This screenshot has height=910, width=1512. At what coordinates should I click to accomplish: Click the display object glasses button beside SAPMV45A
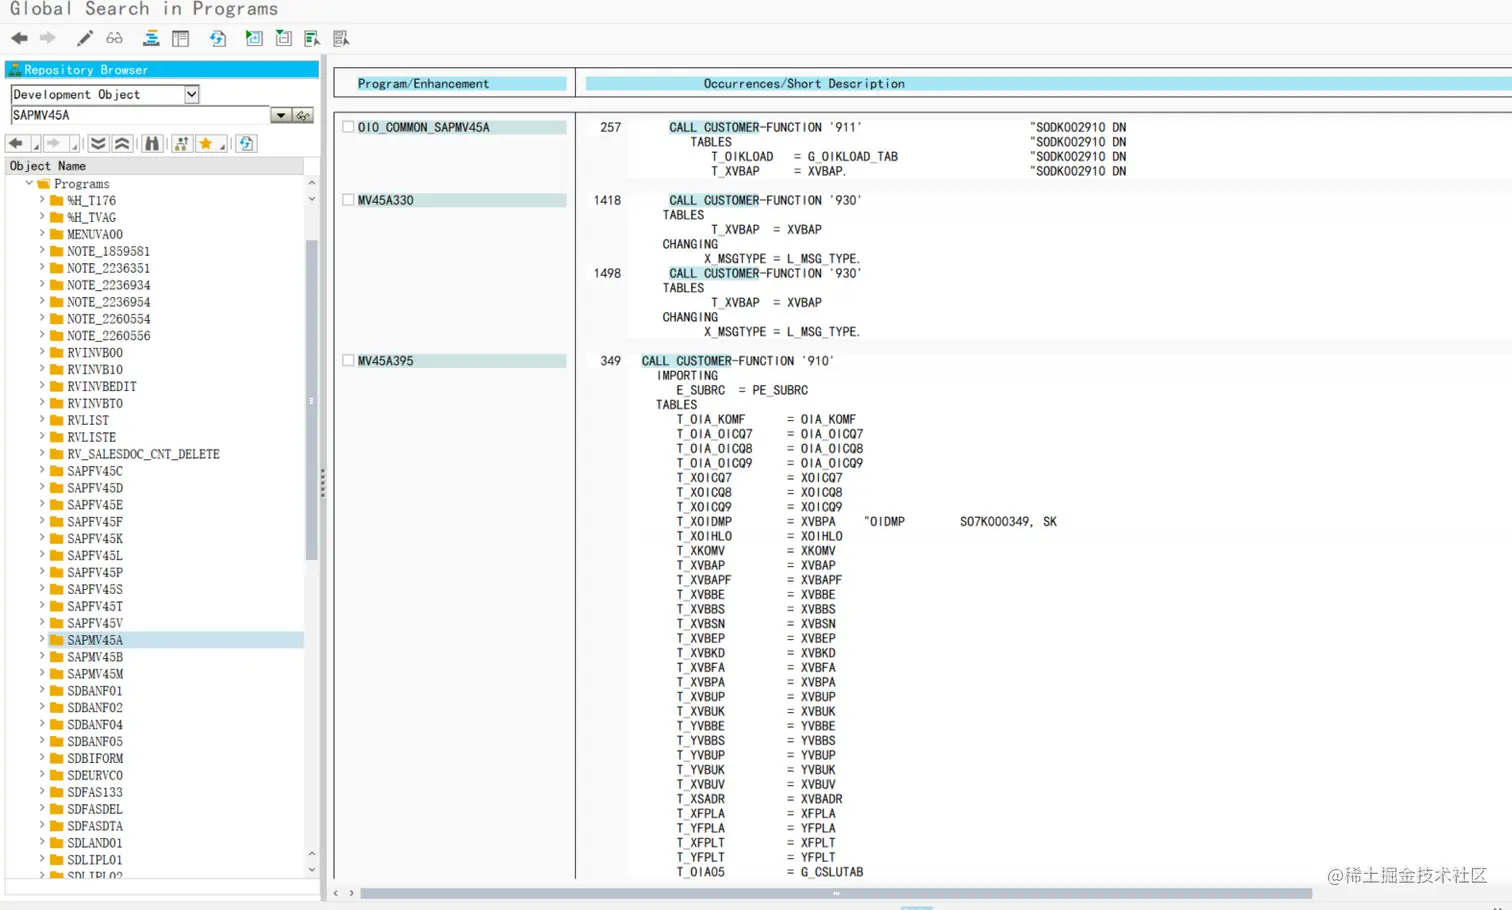click(303, 115)
